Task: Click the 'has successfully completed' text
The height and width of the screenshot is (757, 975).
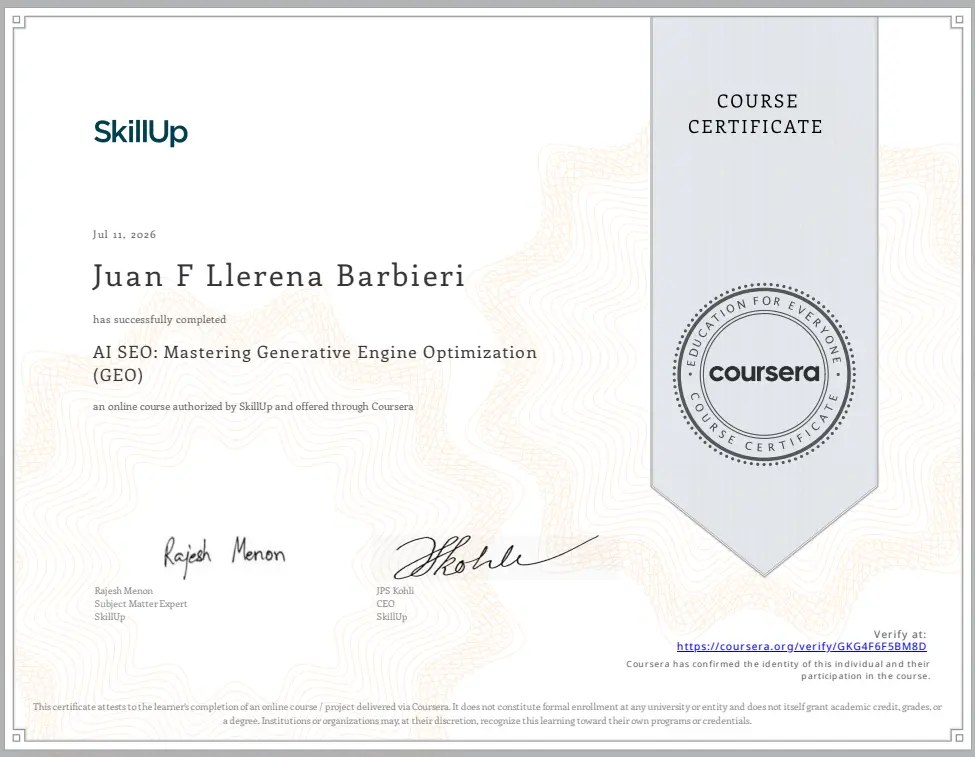Action: click(160, 319)
